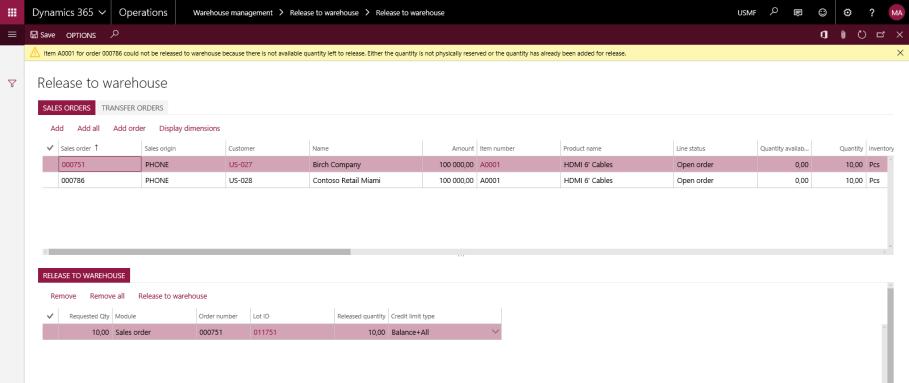Open the filter pane funnel icon
The width and height of the screenshot is (909, 383).
coord(12,83)
